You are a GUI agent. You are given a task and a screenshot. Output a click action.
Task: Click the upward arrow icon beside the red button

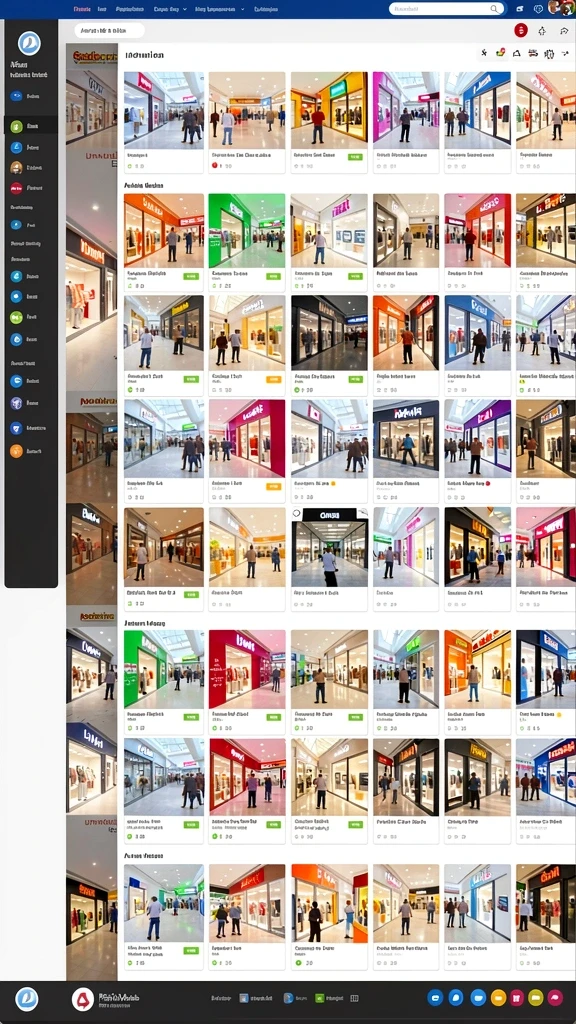[541, 31]
